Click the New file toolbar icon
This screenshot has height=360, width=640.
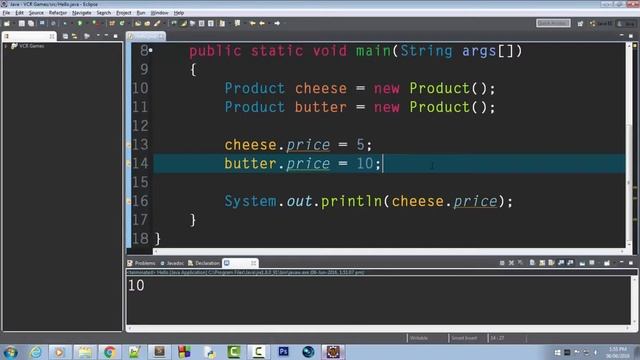(x=7, y=24)
